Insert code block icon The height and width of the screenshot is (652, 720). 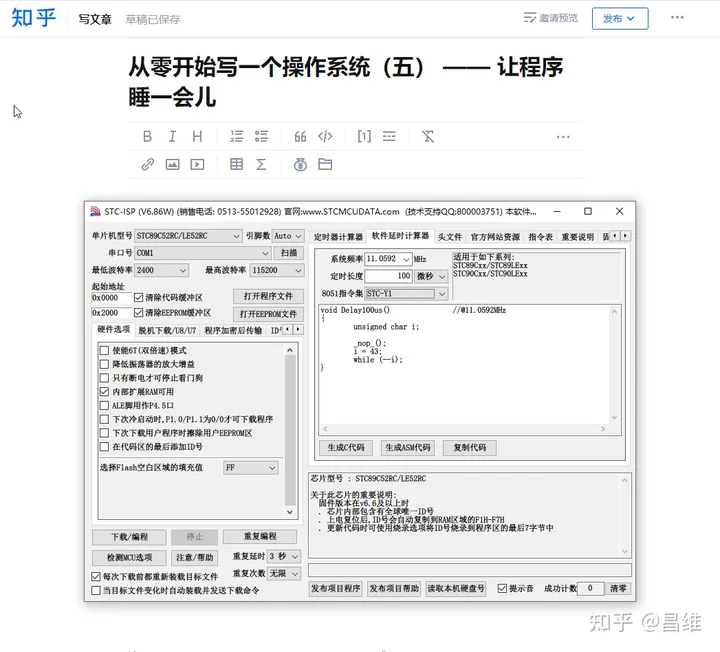point(325,136)
